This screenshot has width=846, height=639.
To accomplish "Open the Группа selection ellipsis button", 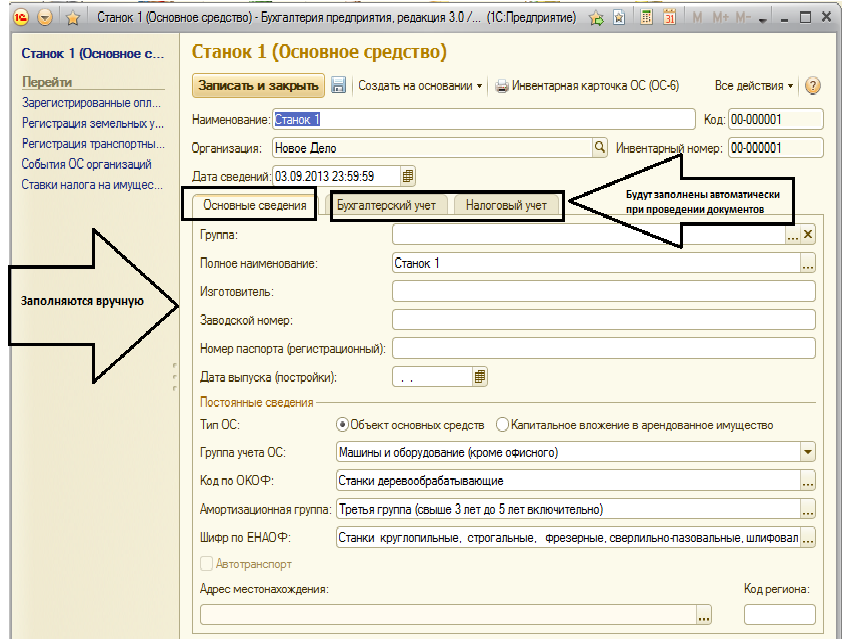I will point(793,235).
